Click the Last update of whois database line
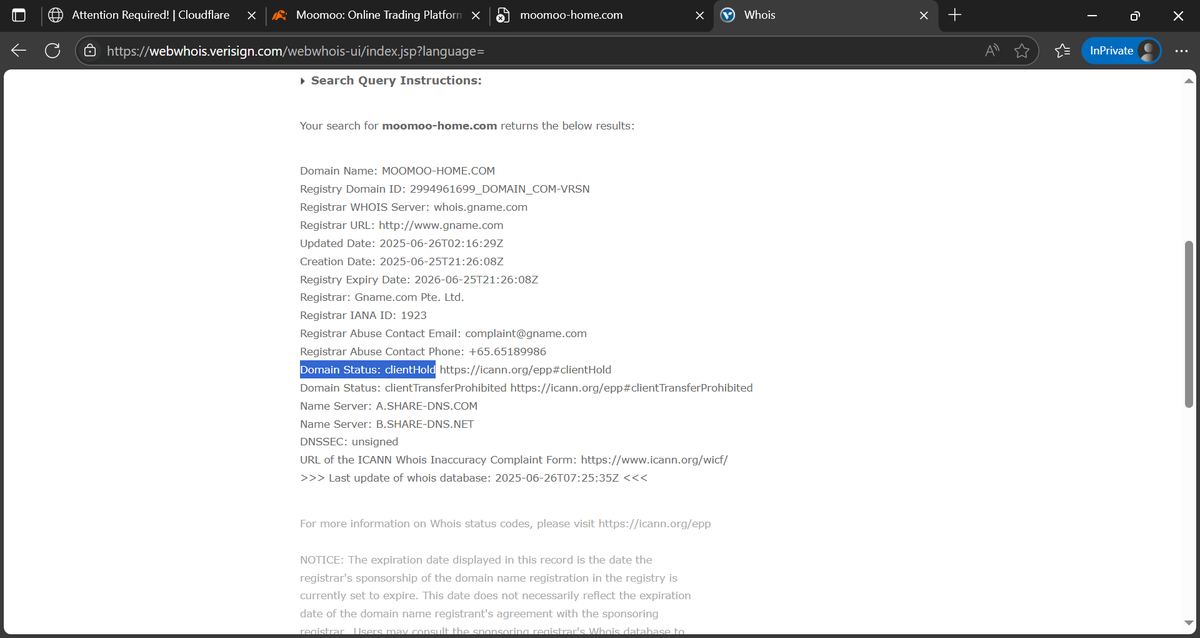This screenshot has width=1200, height=638. pos(474,478)
